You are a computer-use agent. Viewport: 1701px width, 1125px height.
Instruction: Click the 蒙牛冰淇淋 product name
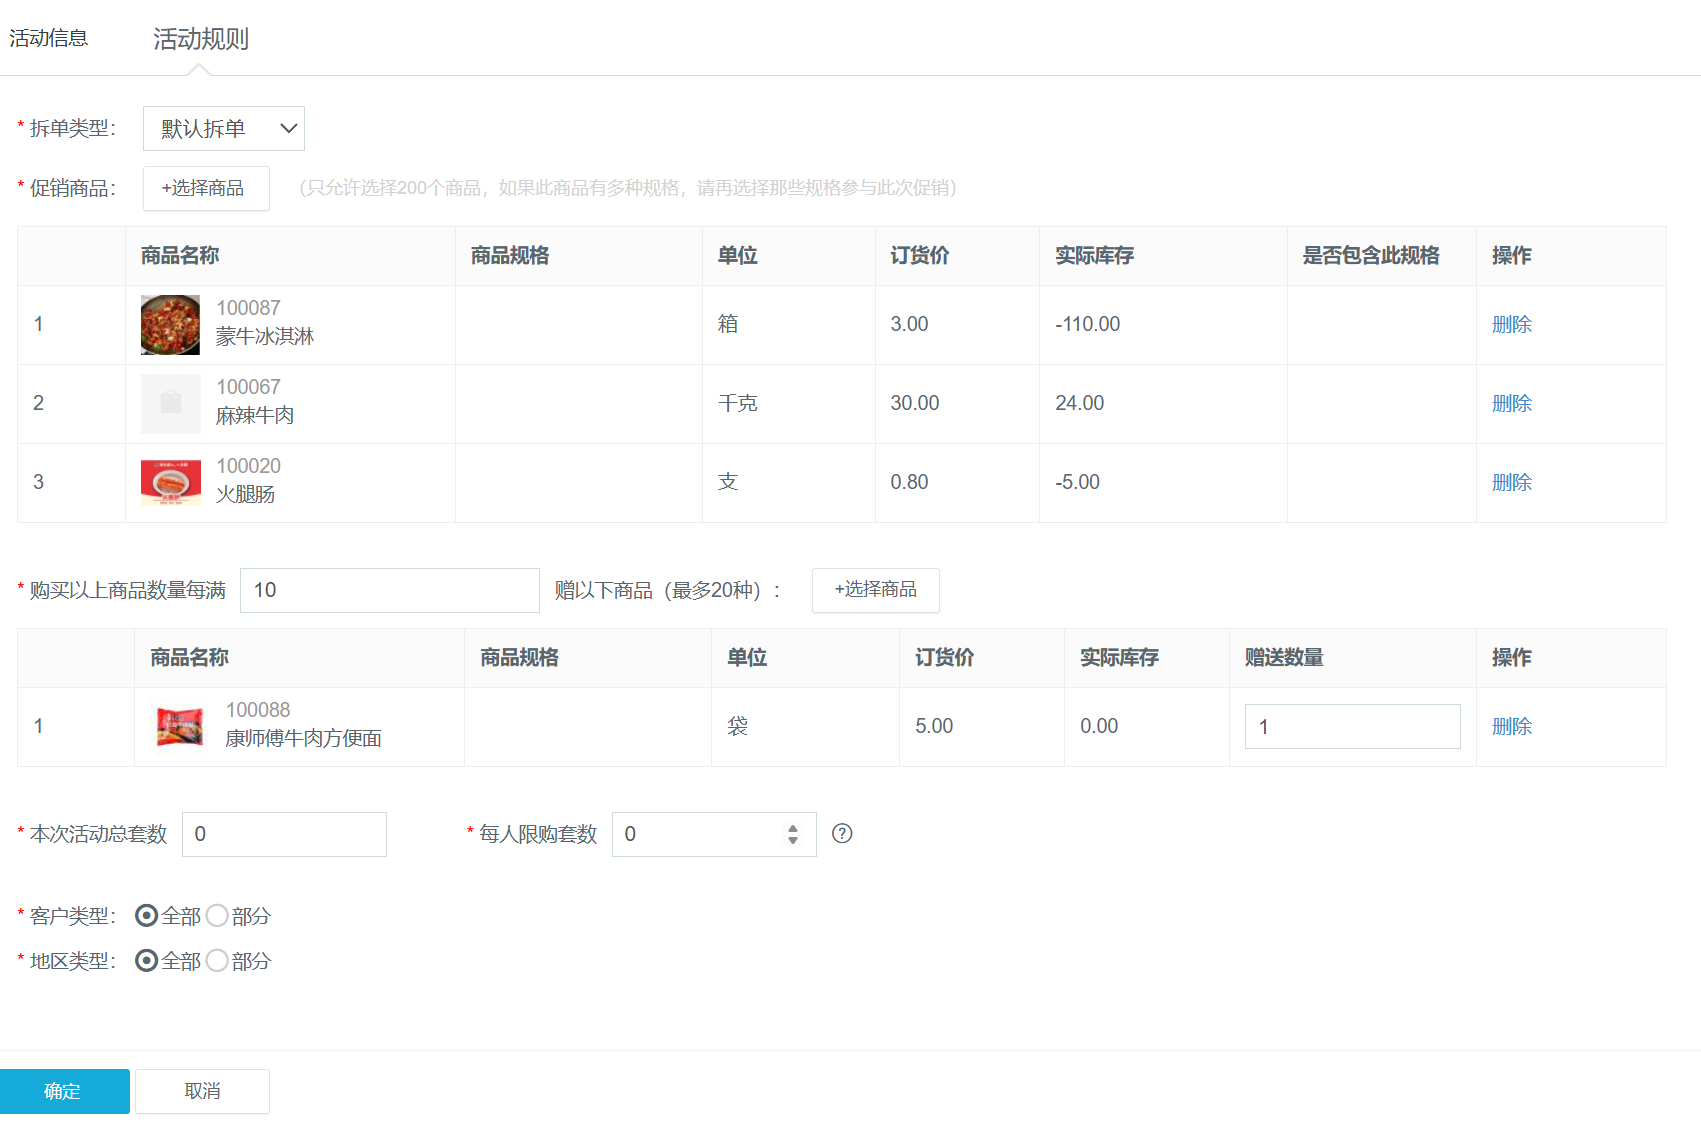(x=265, y=337)
